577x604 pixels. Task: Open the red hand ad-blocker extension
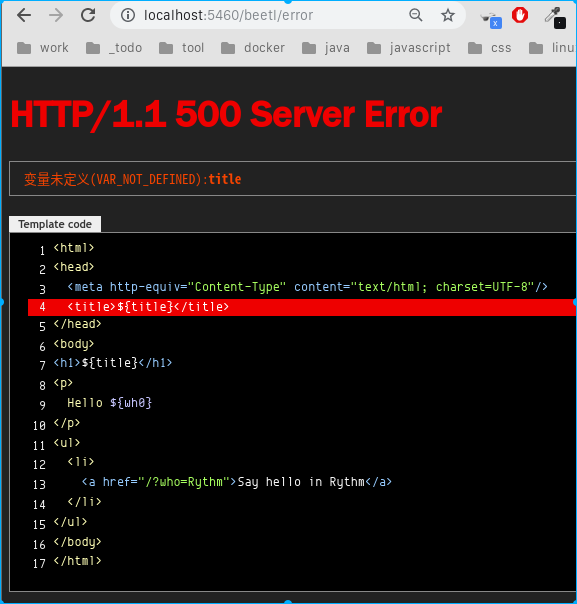click(520, 15)
